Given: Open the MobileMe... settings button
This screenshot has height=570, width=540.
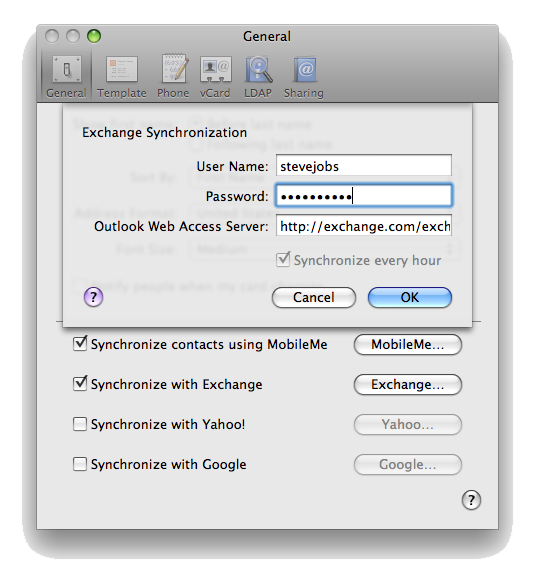Looking at the screenshot, I should tap(408, 344).
